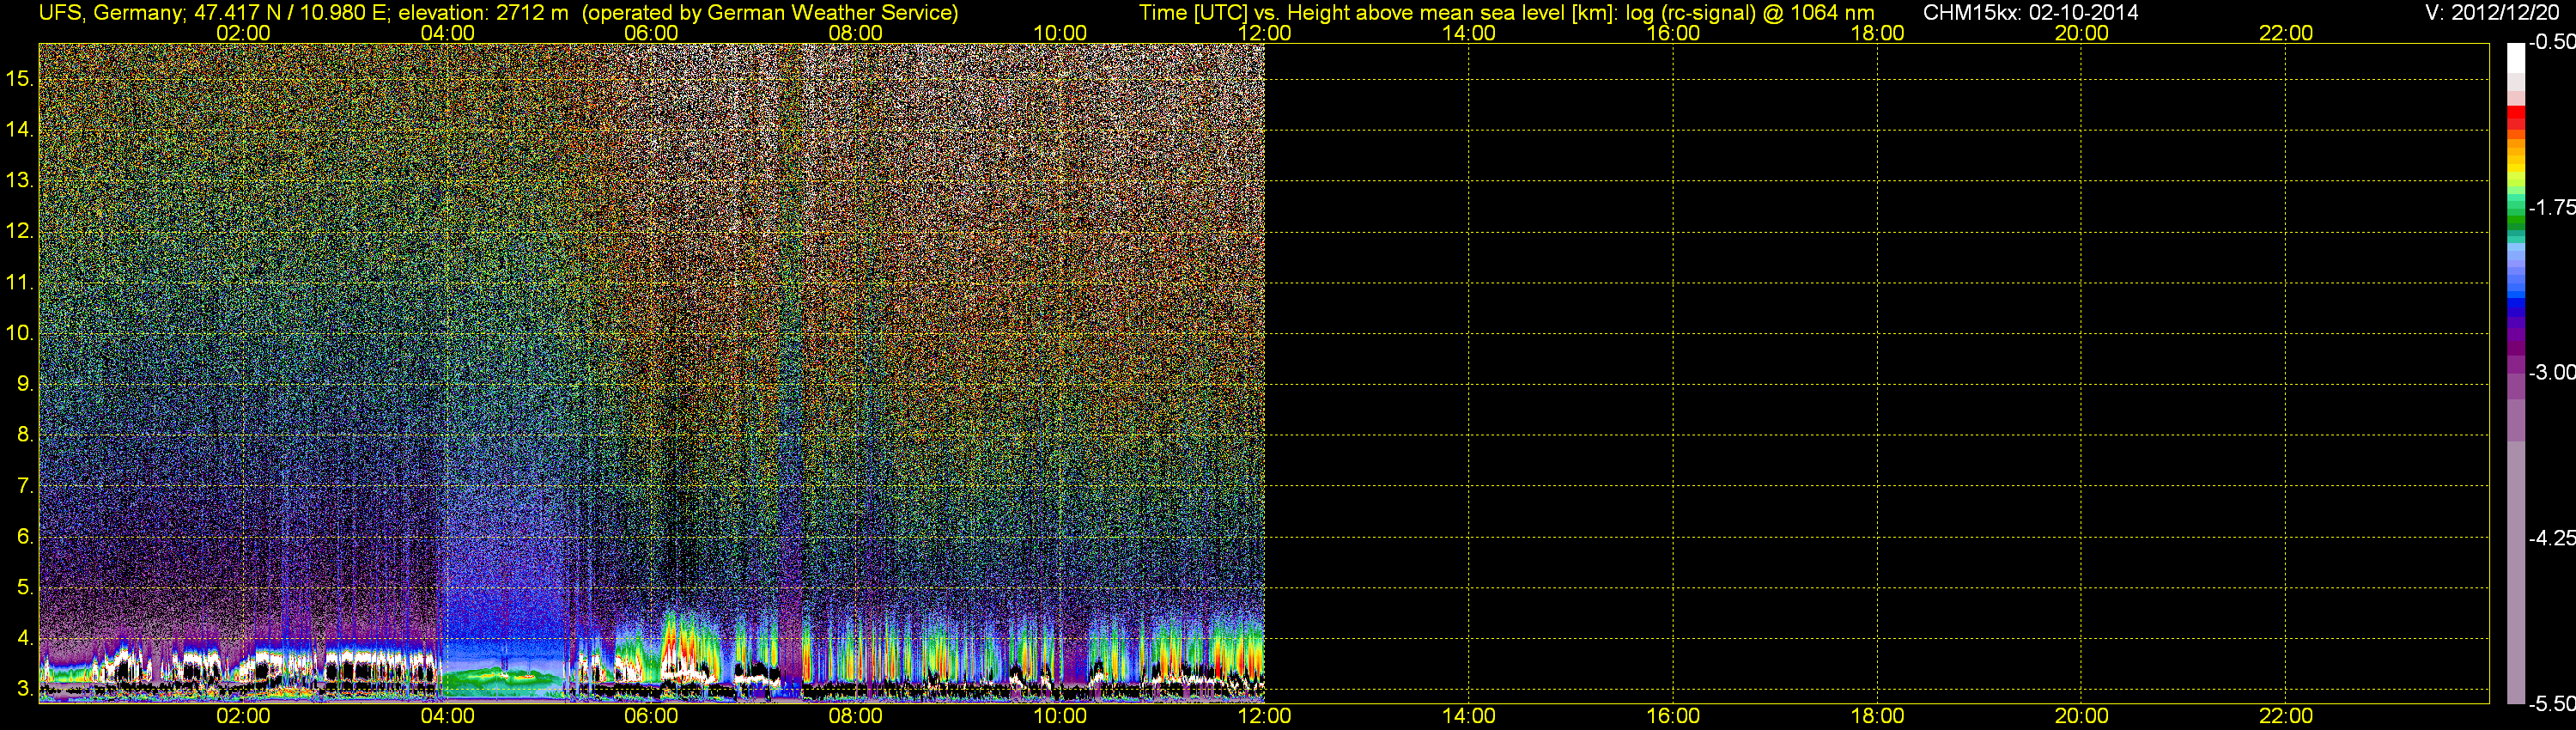Click the 9 km height axis label
This screenshot has height=730, width=2576.
point(25,384)
